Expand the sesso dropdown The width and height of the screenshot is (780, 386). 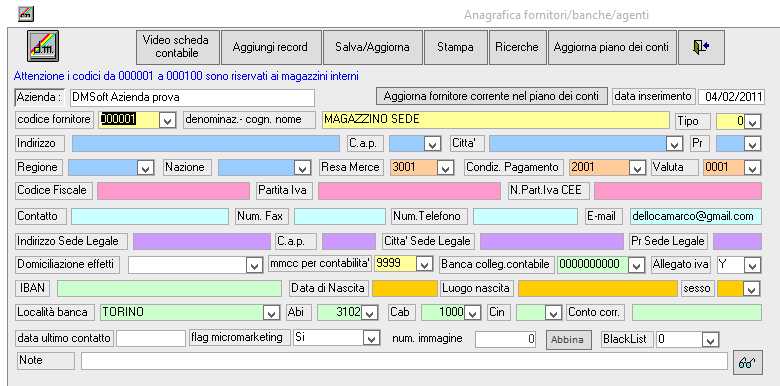click(x=753, y=288)
